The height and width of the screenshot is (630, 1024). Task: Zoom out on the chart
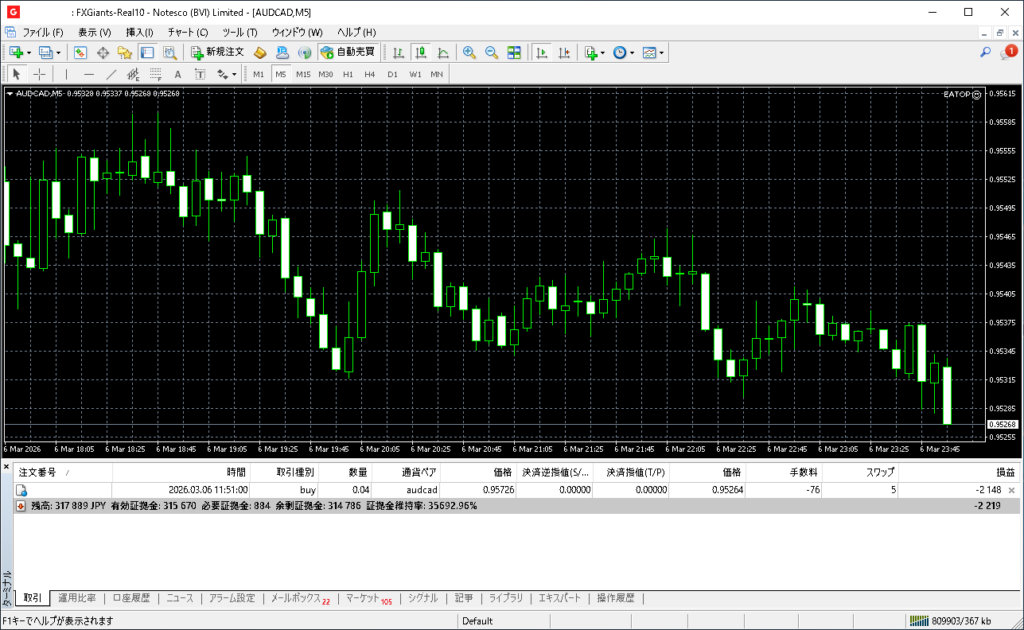click(491, 52)
